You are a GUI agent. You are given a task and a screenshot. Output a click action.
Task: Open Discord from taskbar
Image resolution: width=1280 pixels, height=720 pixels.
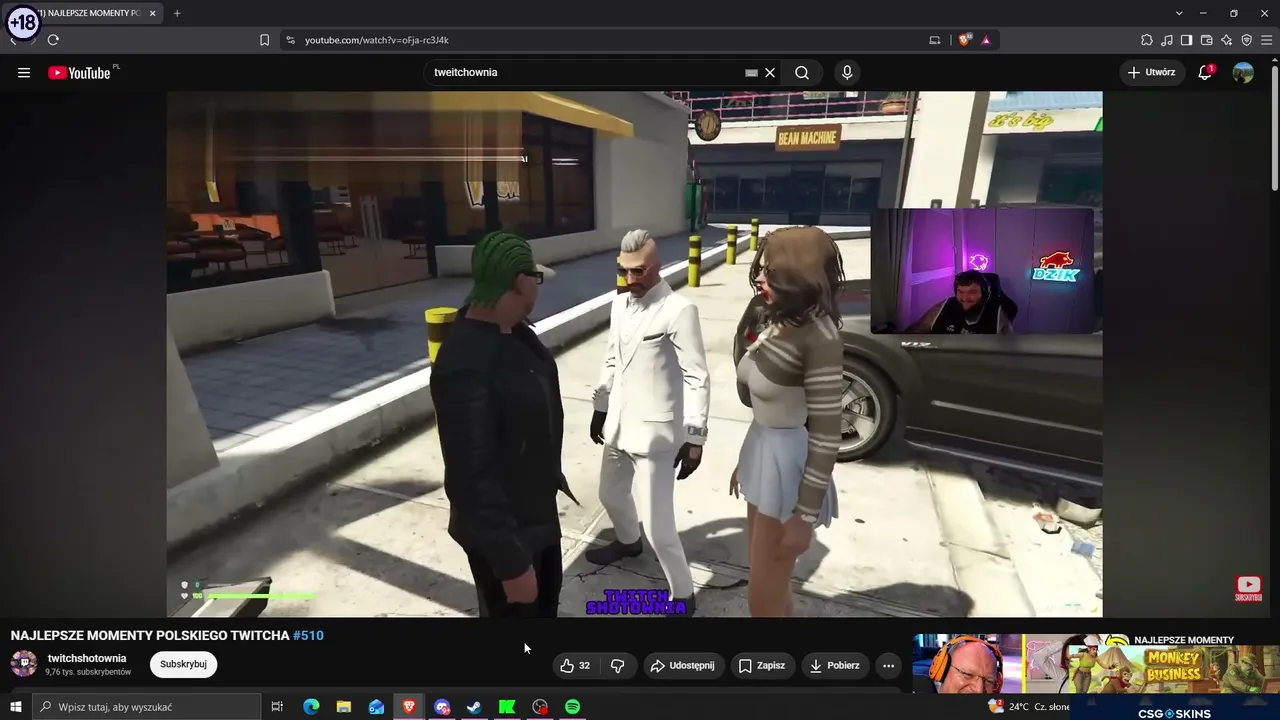point(442,707)
